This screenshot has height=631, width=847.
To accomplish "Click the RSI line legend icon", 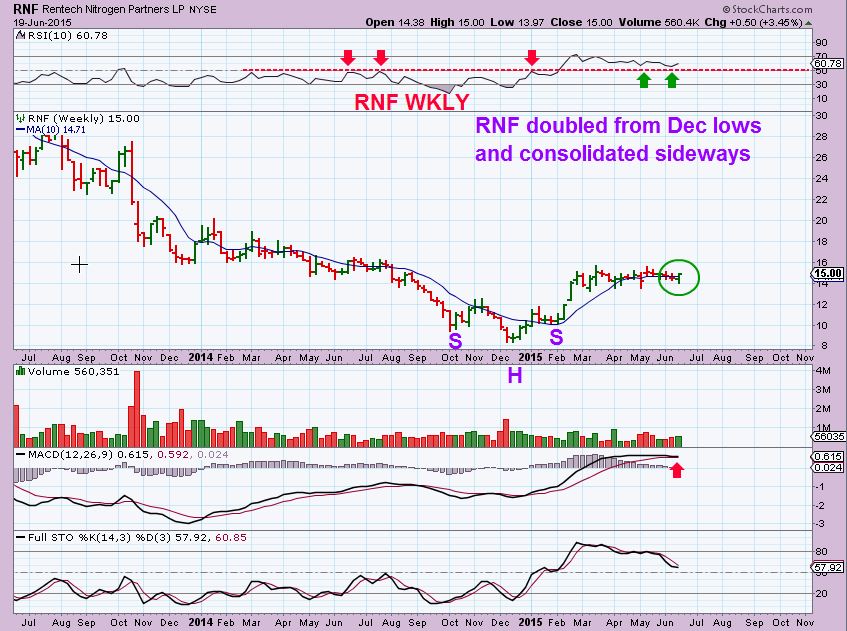I will coord(20,36).
